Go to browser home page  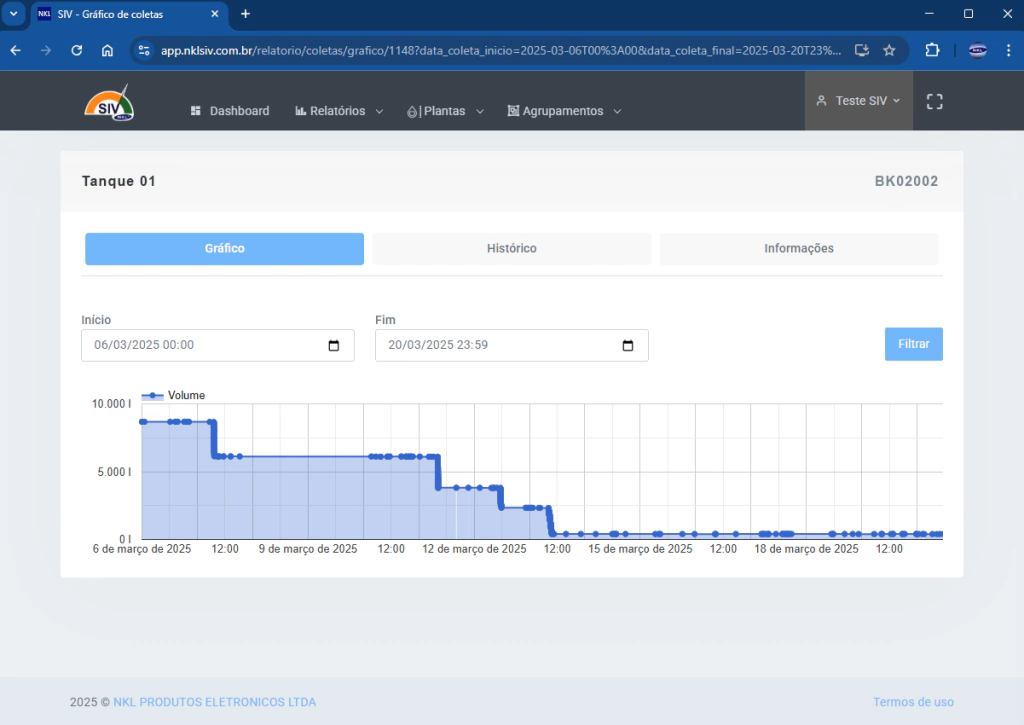click(107, 50)
